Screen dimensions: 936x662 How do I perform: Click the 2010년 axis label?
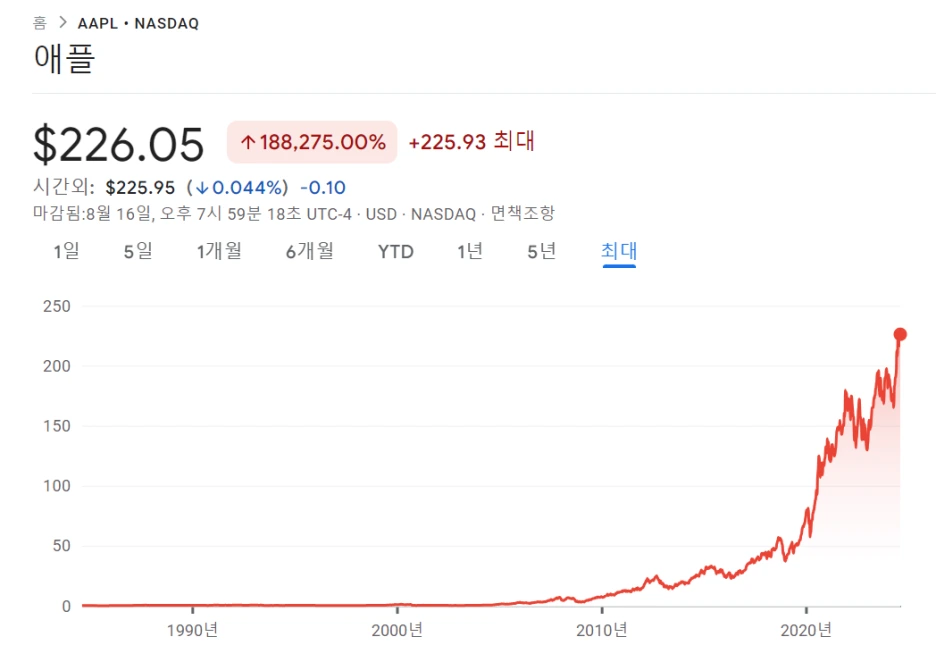[x=602, y=630]
